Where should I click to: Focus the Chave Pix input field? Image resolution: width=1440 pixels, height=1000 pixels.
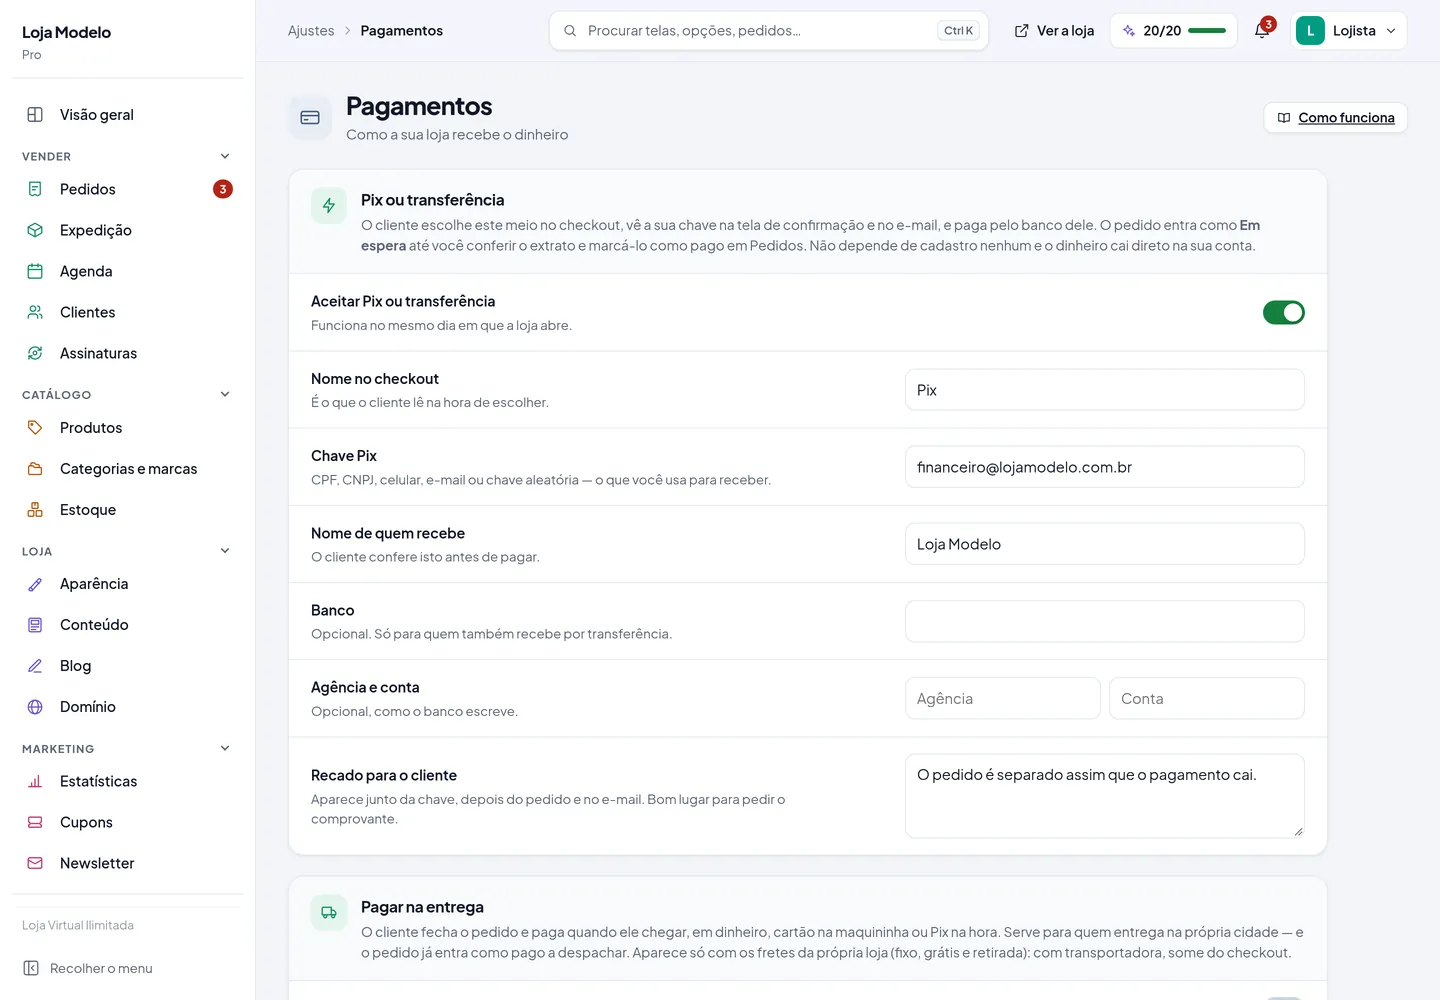(x=1105, y=467)
